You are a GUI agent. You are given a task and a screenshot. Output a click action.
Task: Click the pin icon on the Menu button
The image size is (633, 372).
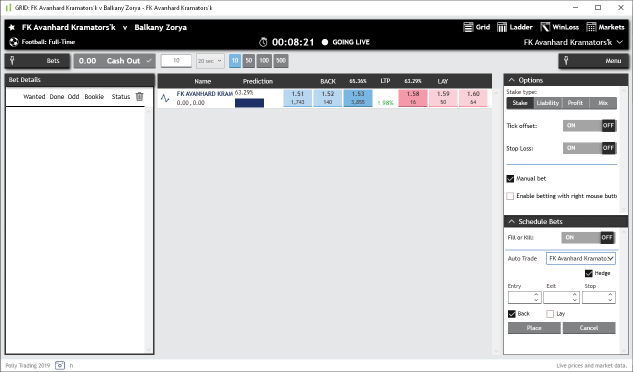coord(566,61)
